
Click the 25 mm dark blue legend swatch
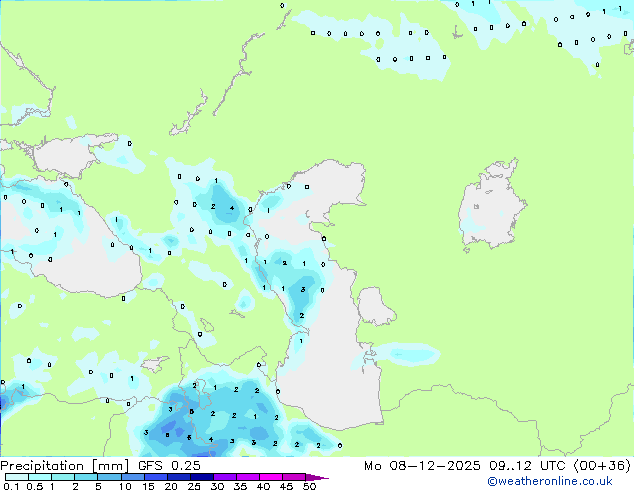(202, 477)
